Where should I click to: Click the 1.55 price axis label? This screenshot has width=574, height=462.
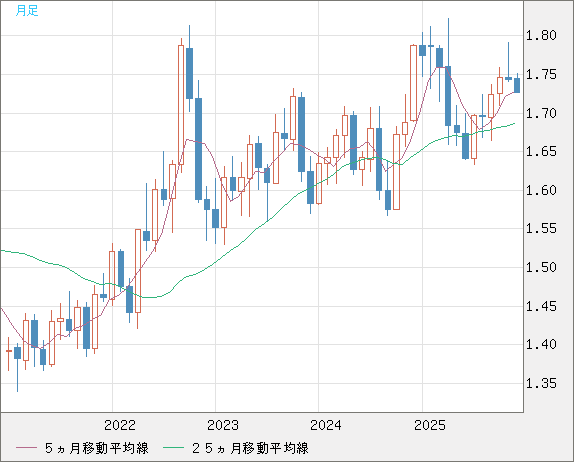(541, 229)
